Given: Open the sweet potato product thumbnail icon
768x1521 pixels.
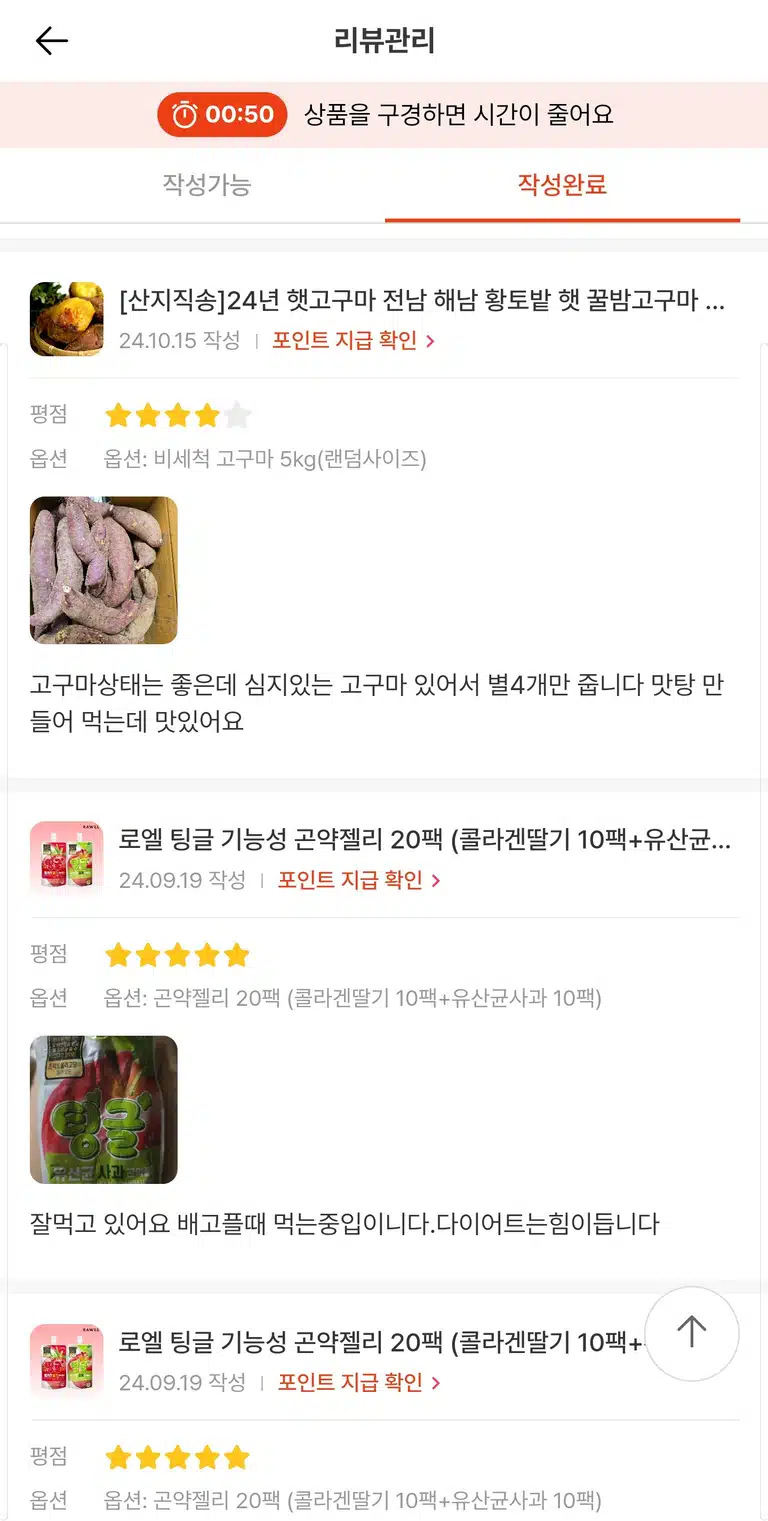Looking at the screenshot, I should point(67,319).
